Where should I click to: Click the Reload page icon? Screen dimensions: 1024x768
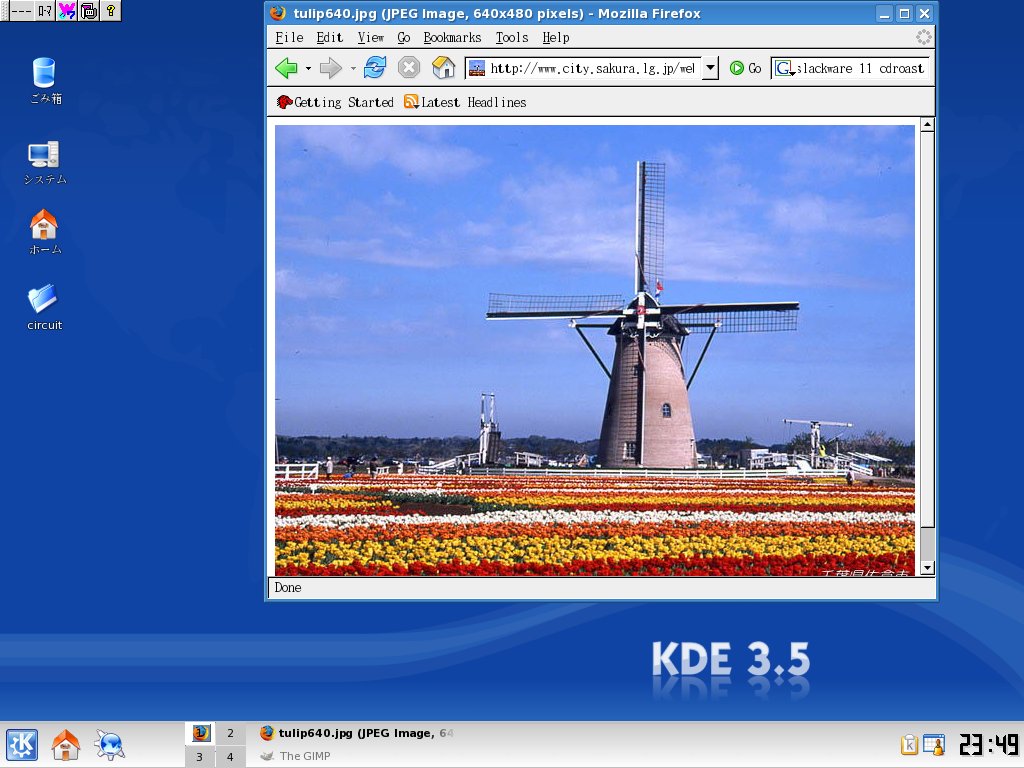(373, 68)
